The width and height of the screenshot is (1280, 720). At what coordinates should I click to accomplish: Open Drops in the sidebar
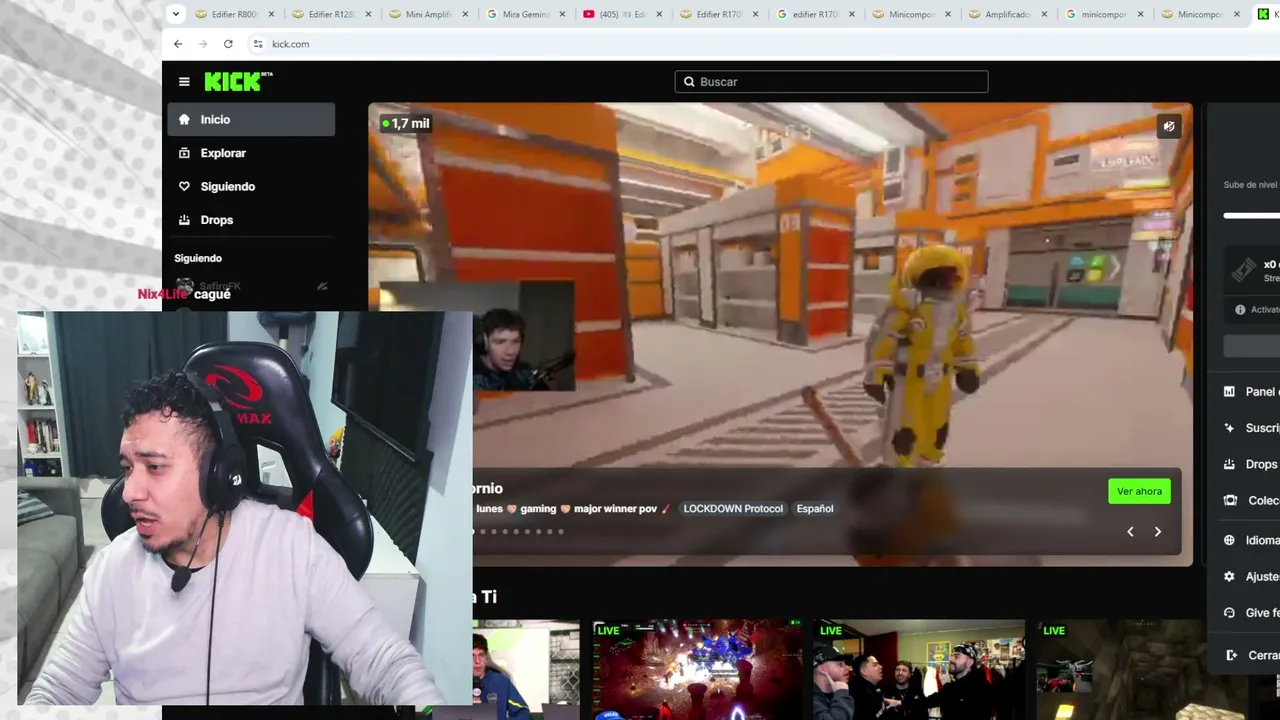coord(251,220)
